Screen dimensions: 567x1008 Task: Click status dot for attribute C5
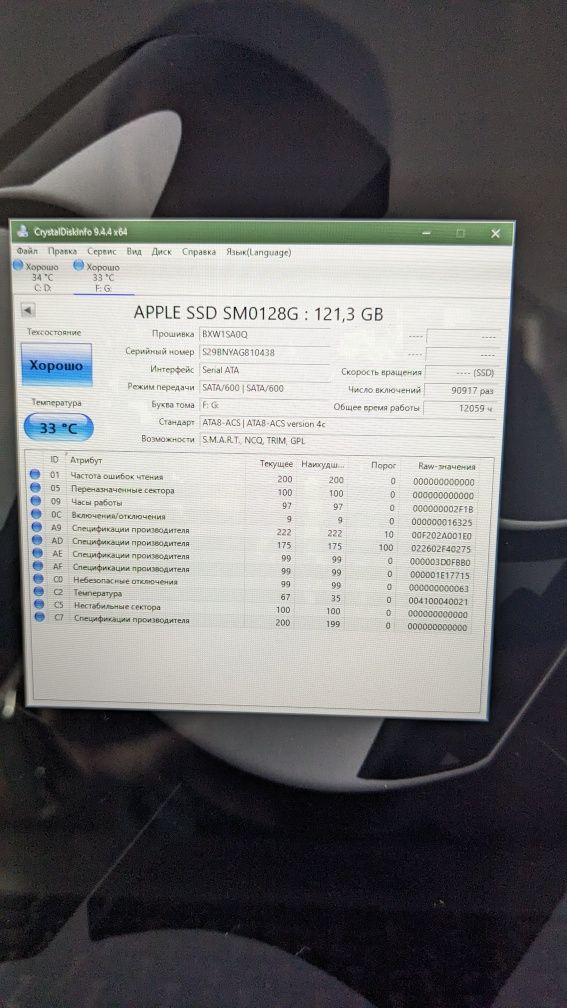39,604
